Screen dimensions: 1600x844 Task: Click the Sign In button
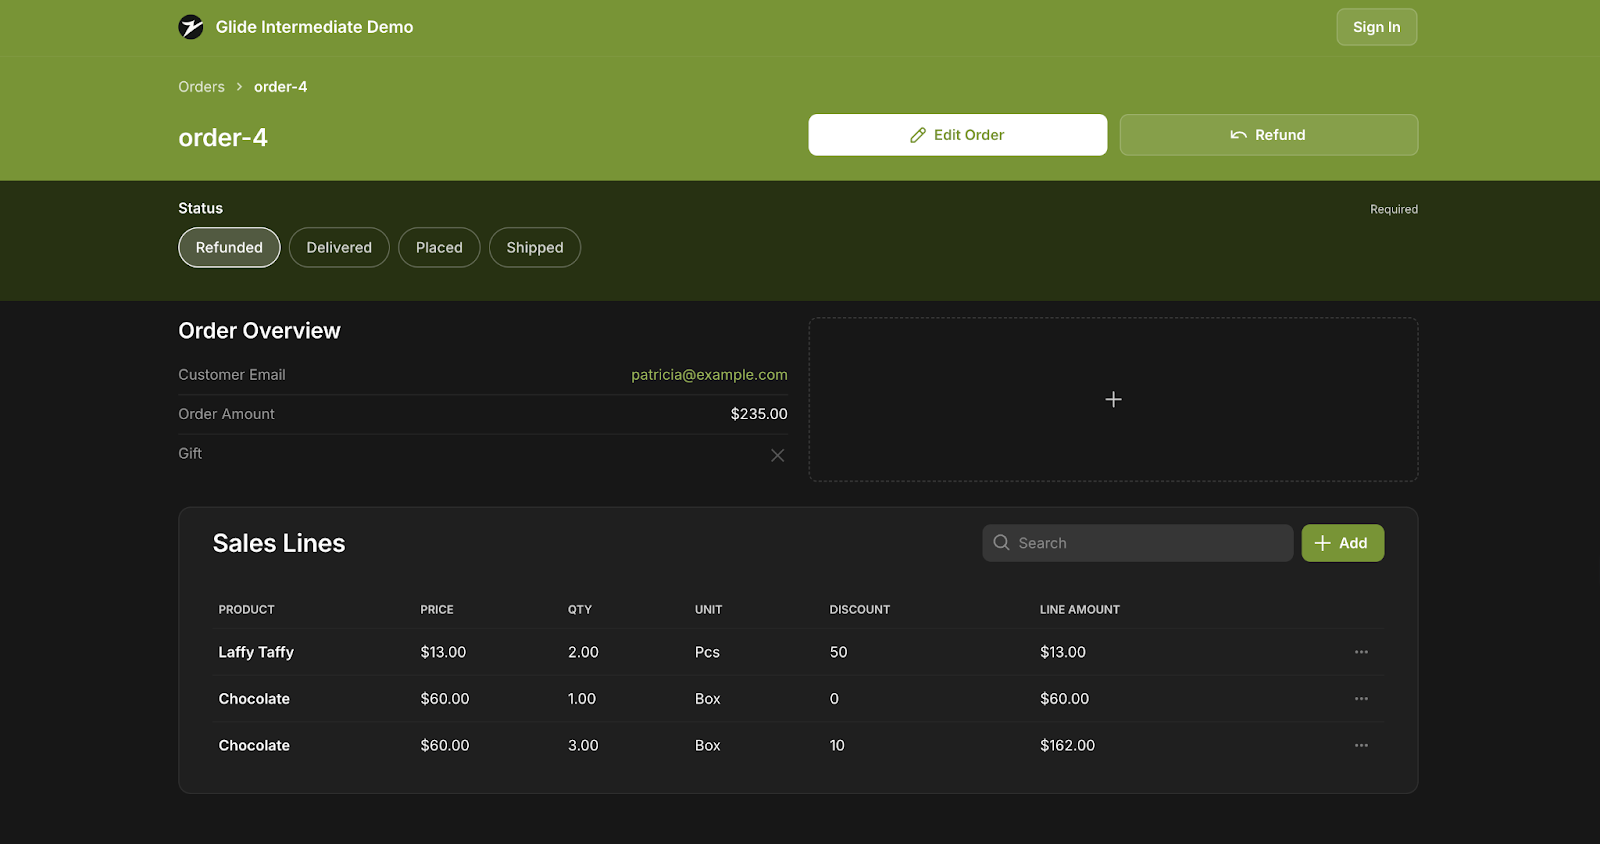[1377, 27]
